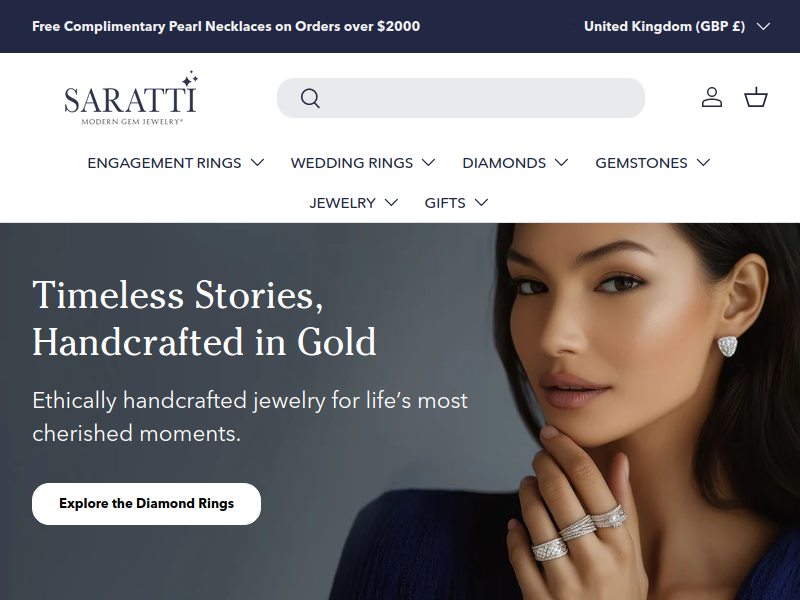Viewport: 800px width, 600px height.
Task: Focus the search input field
Action: [461, 98]
